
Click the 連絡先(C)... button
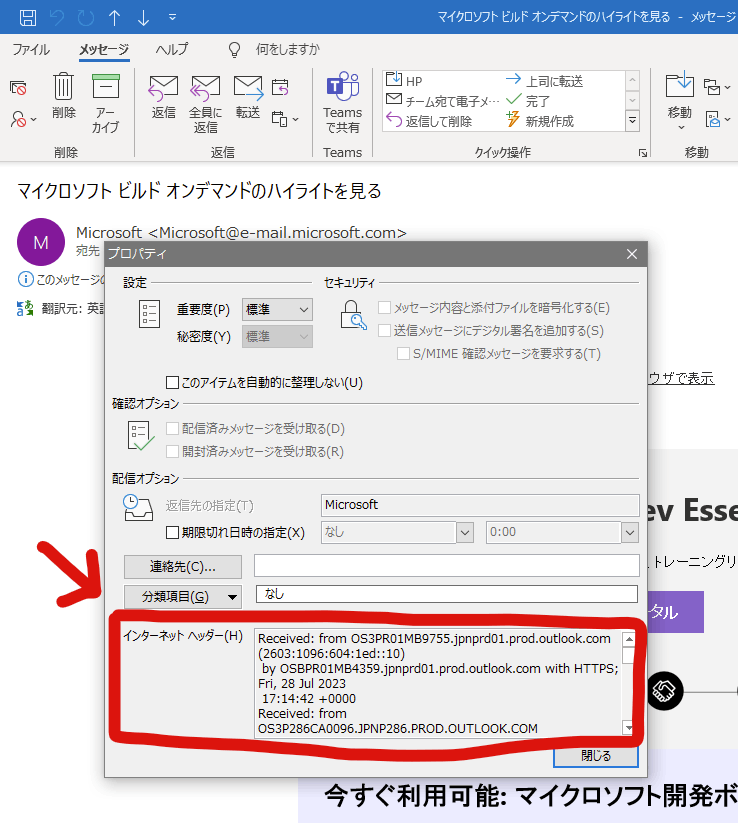(x=183, y=567)
